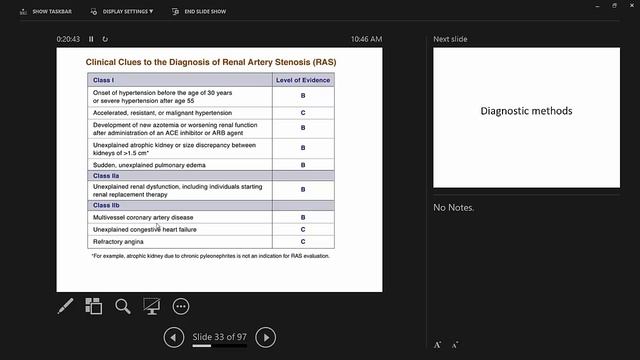
Task: Click the current slide view
Action: pos(220,170)
